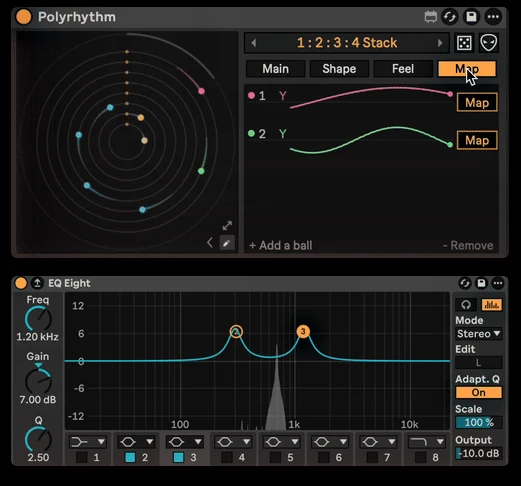
Task: Click the Scale 100 % field
Action: (479, 423)
